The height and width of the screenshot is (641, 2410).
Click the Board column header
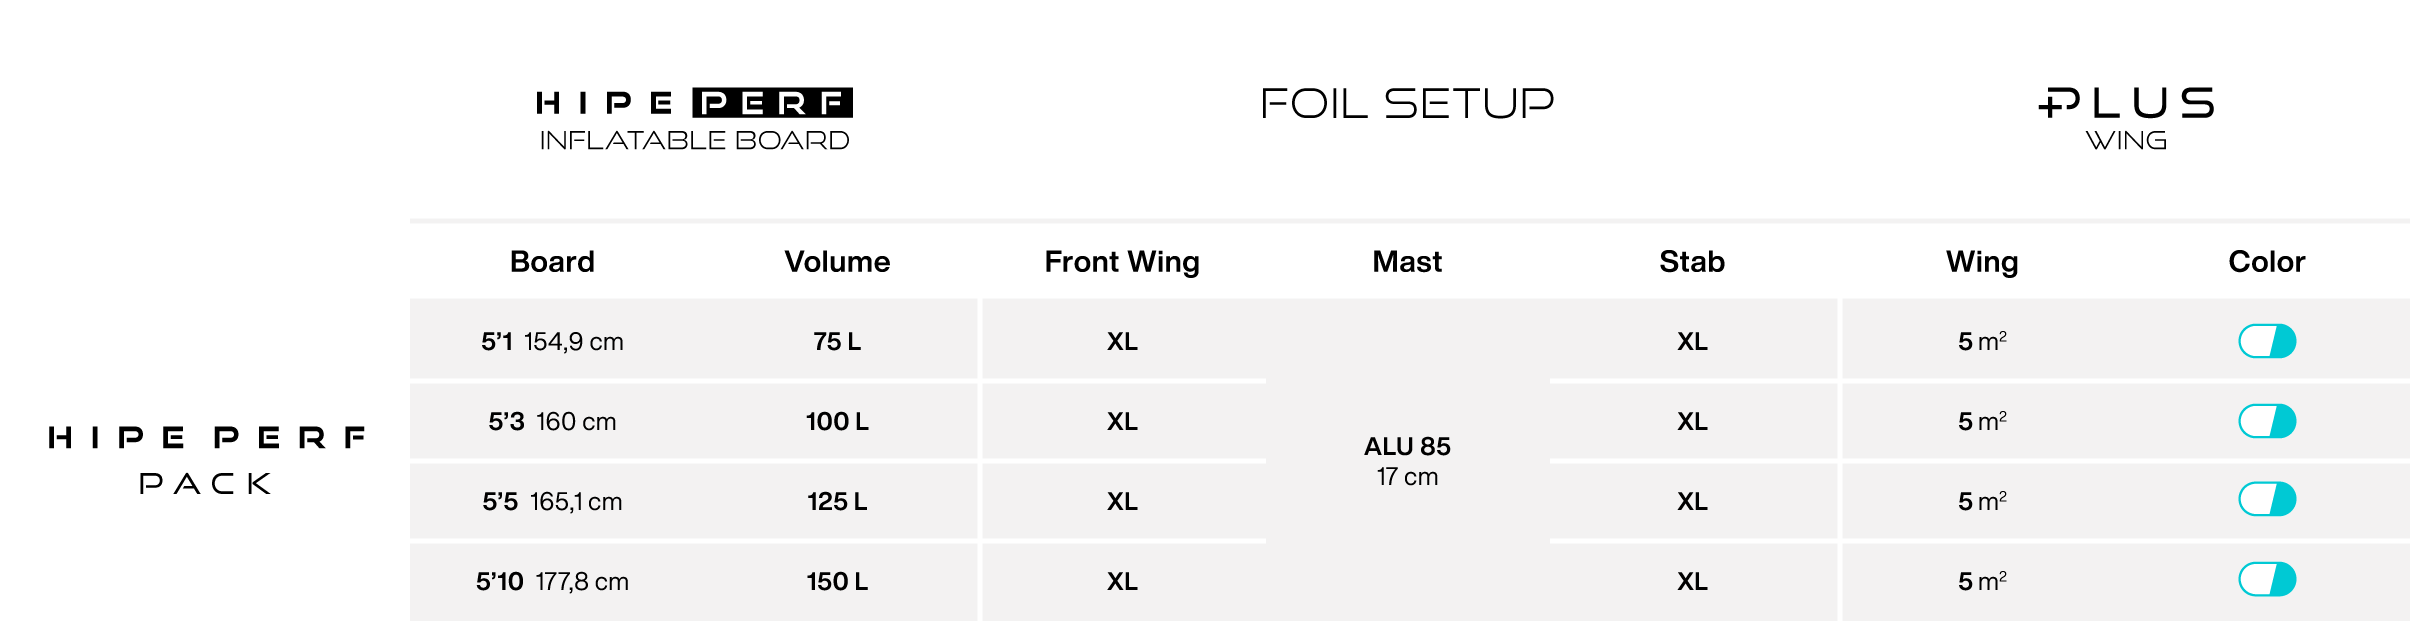[x=552, y=262]
